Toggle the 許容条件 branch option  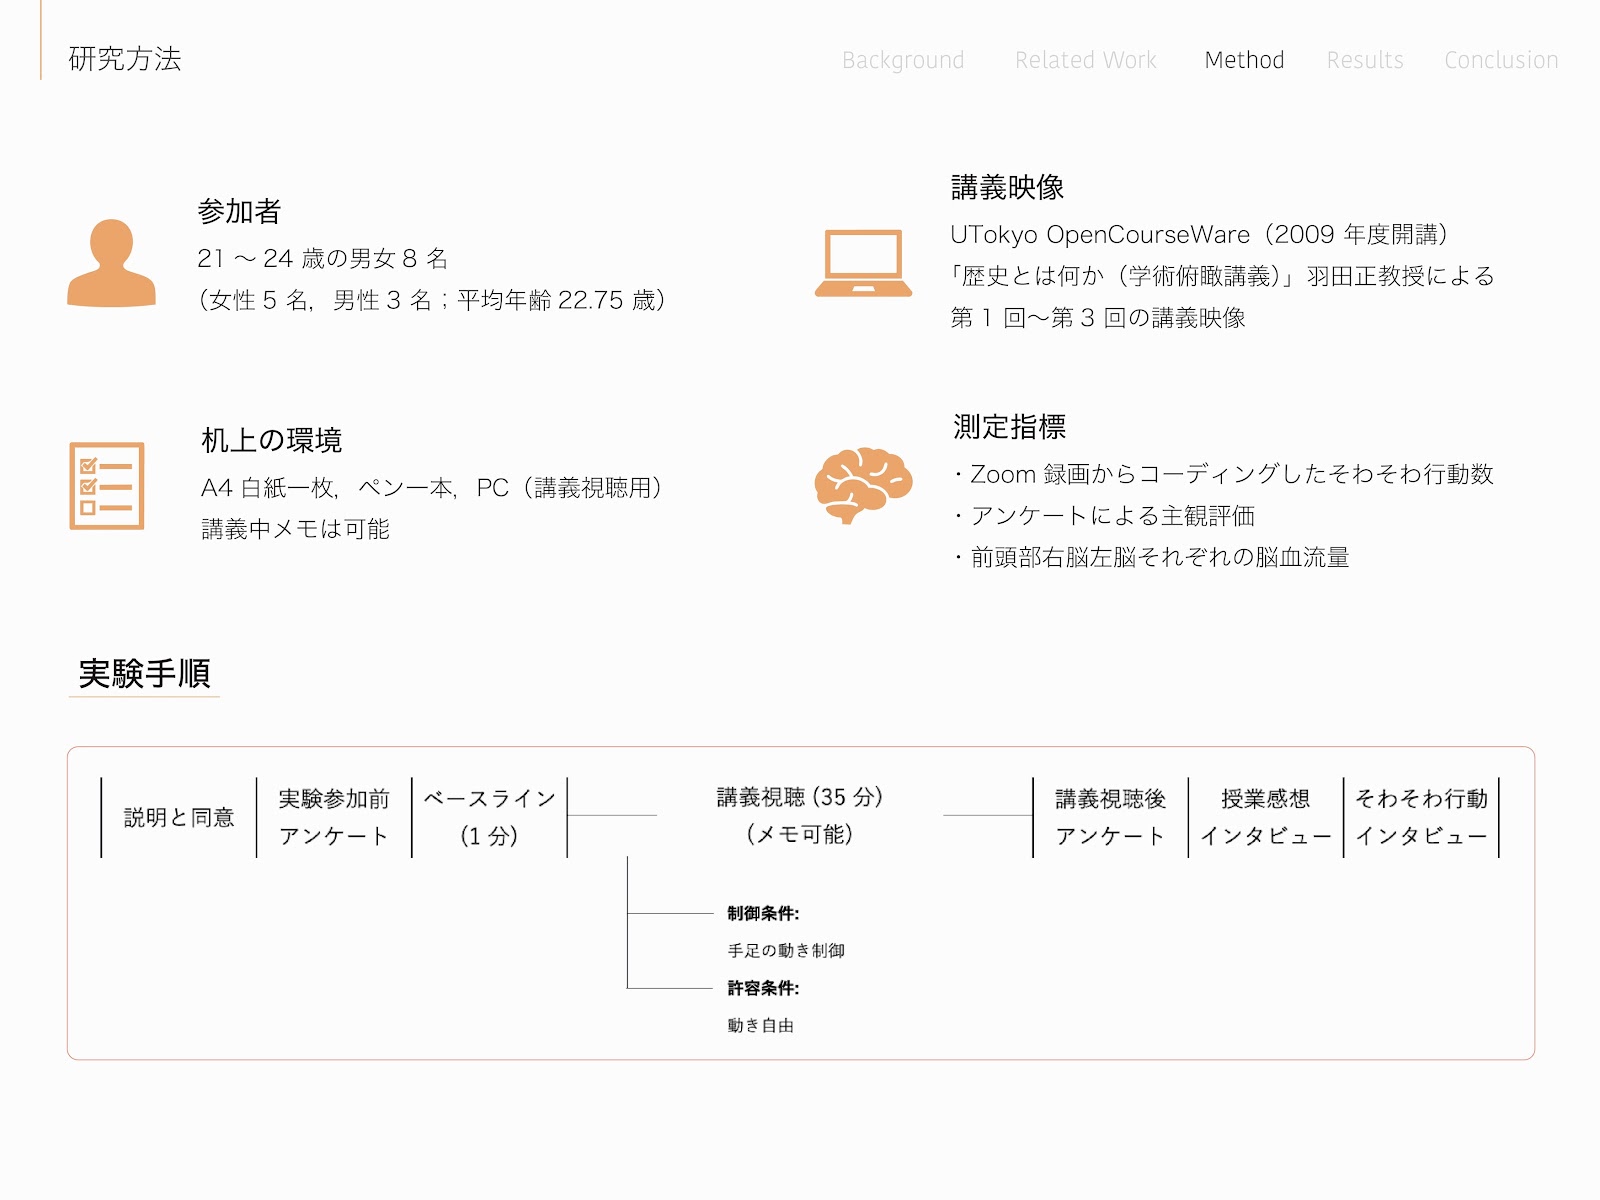pos(761,990)
